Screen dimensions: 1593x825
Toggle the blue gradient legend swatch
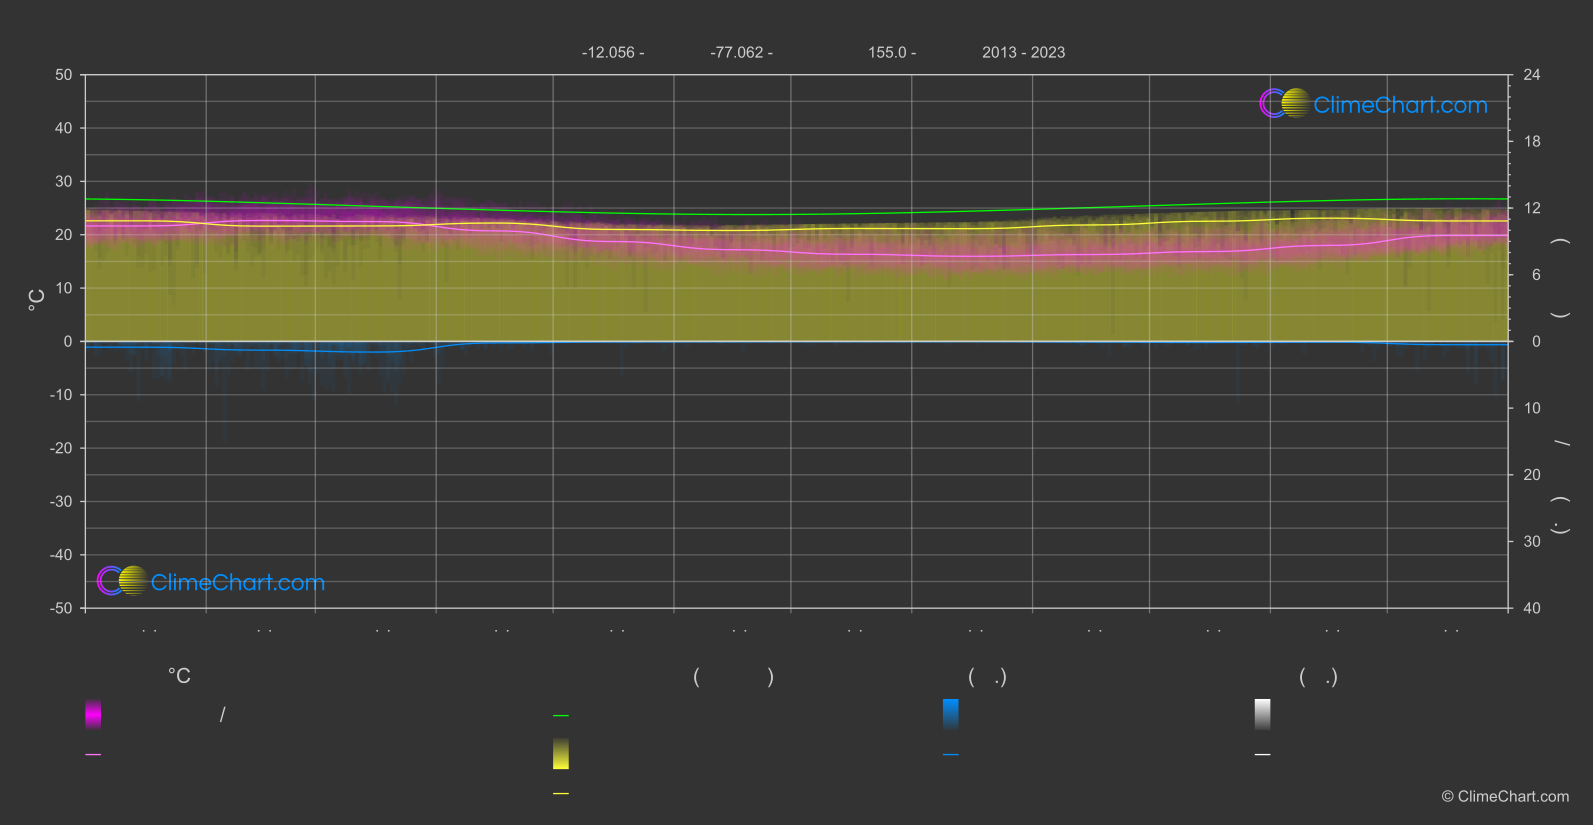click(951, 714)
